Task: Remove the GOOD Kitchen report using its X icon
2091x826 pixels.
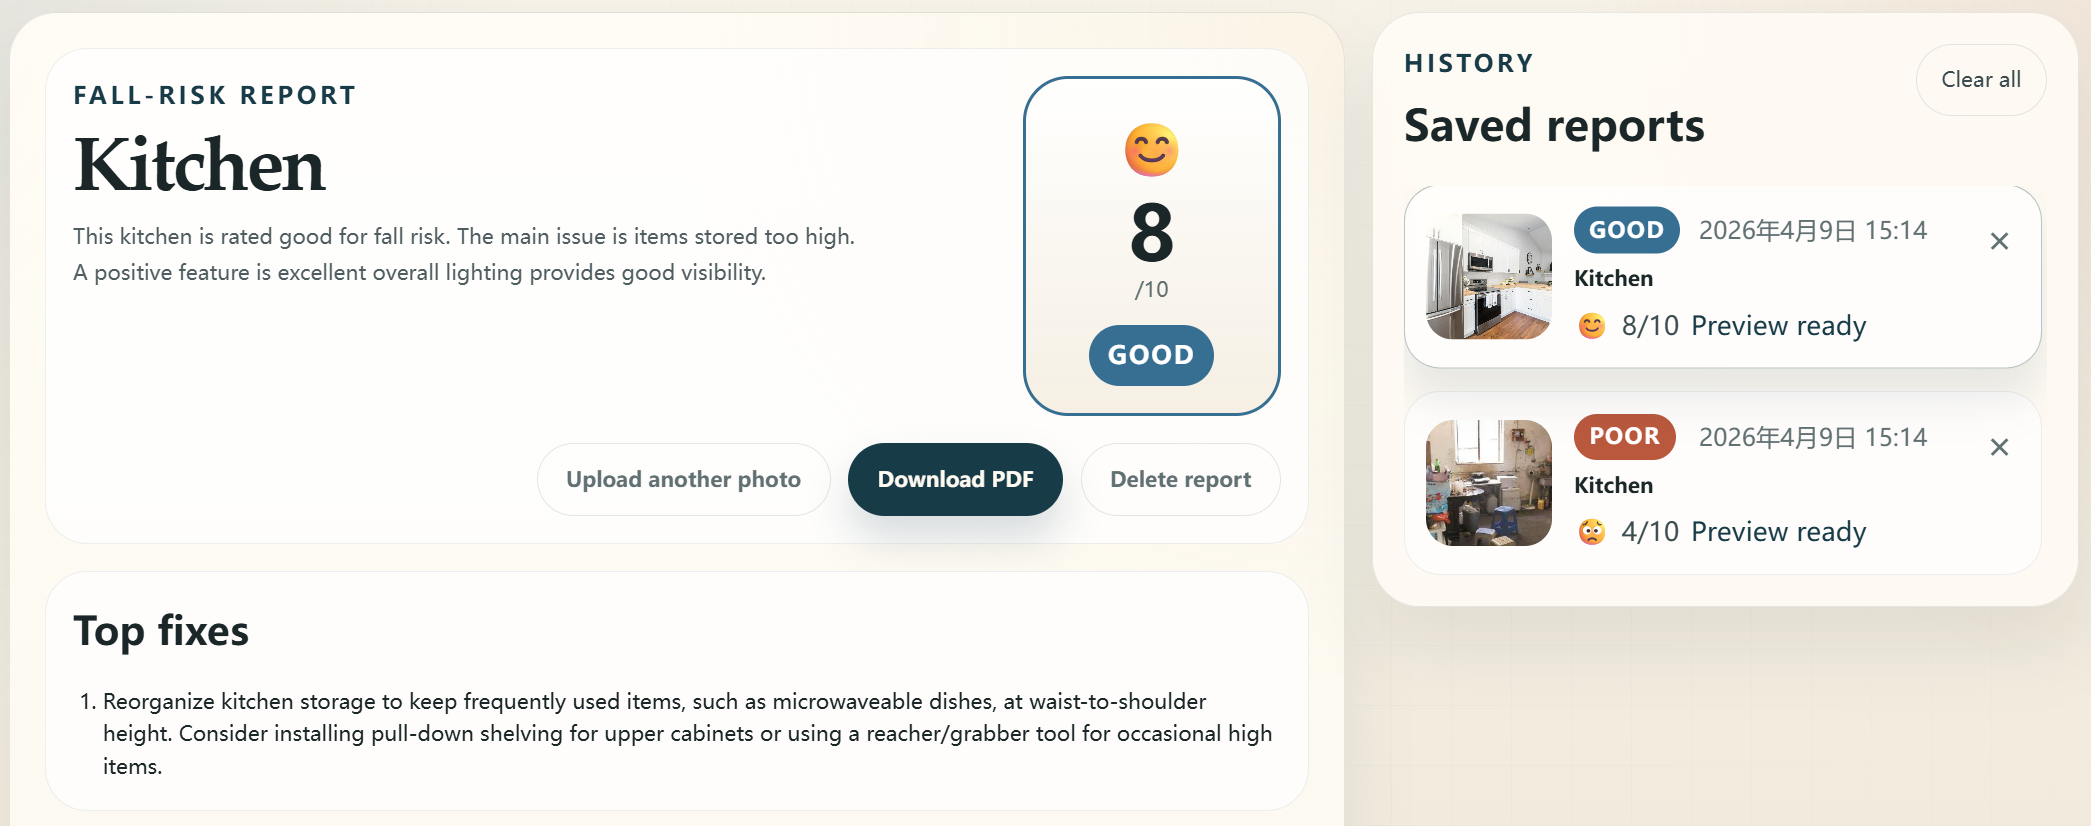Action: coord(2000,241)
